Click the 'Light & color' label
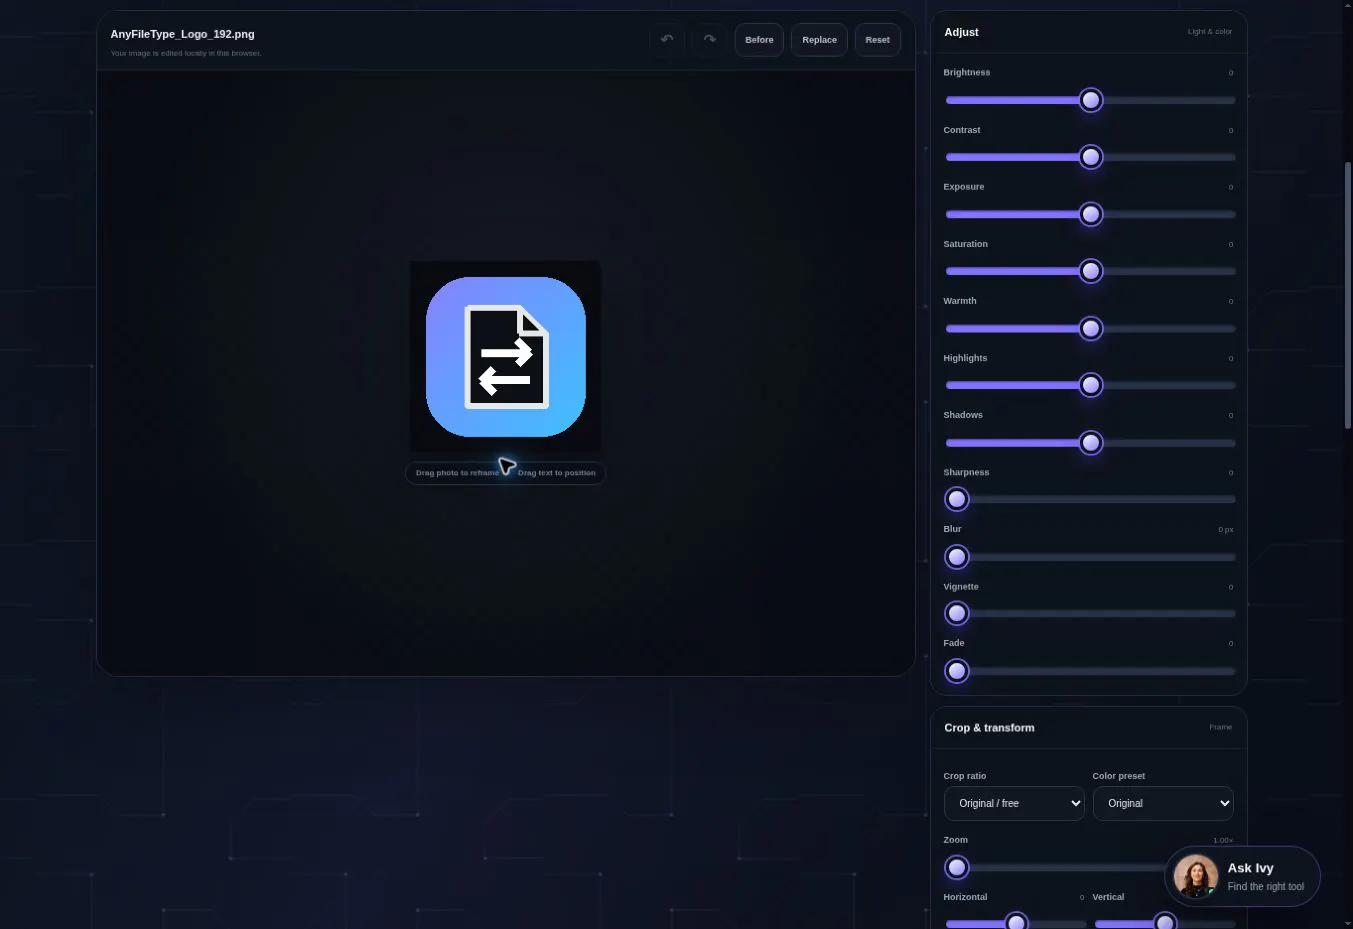This screenshot has height=929, width=1353. (x=1210, y=32)
